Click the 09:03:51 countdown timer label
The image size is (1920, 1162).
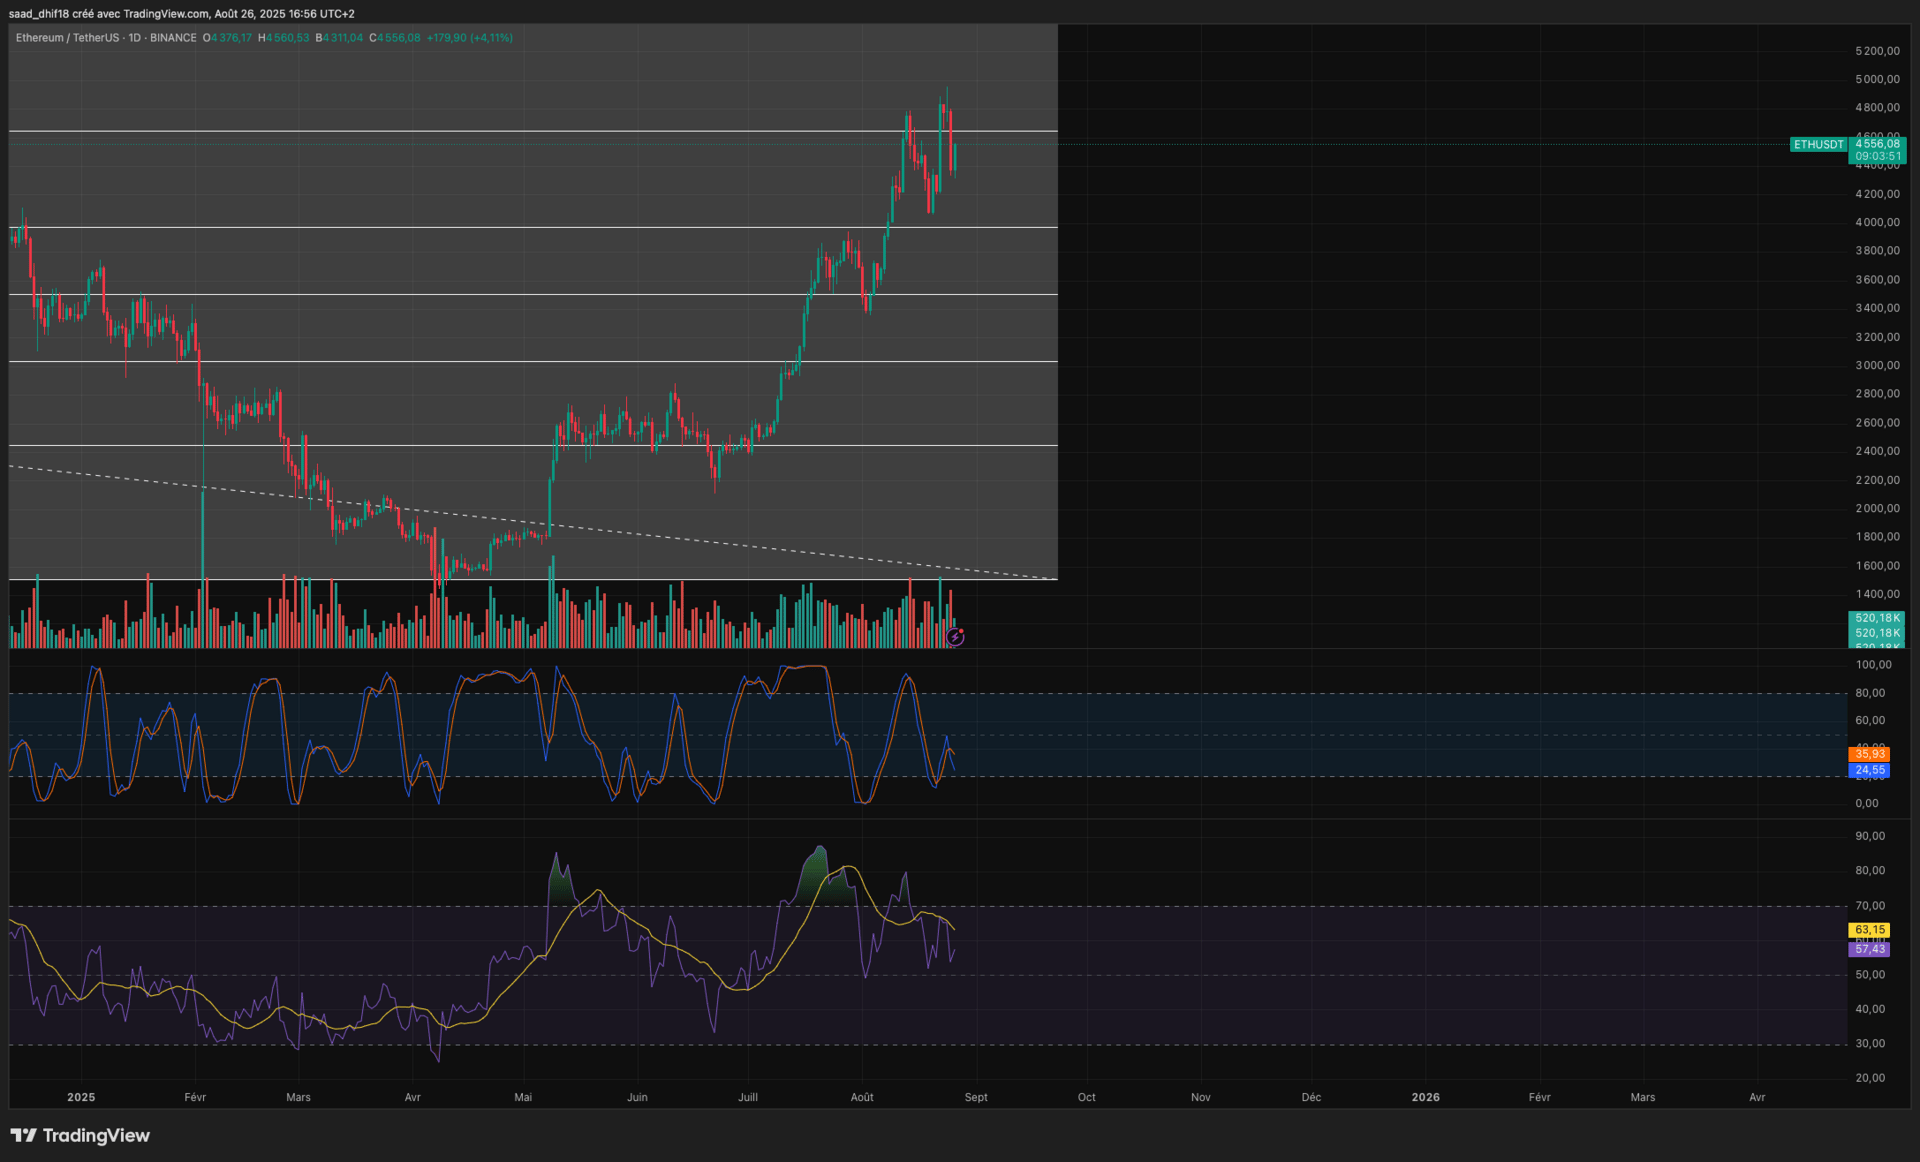(1877, 157)
